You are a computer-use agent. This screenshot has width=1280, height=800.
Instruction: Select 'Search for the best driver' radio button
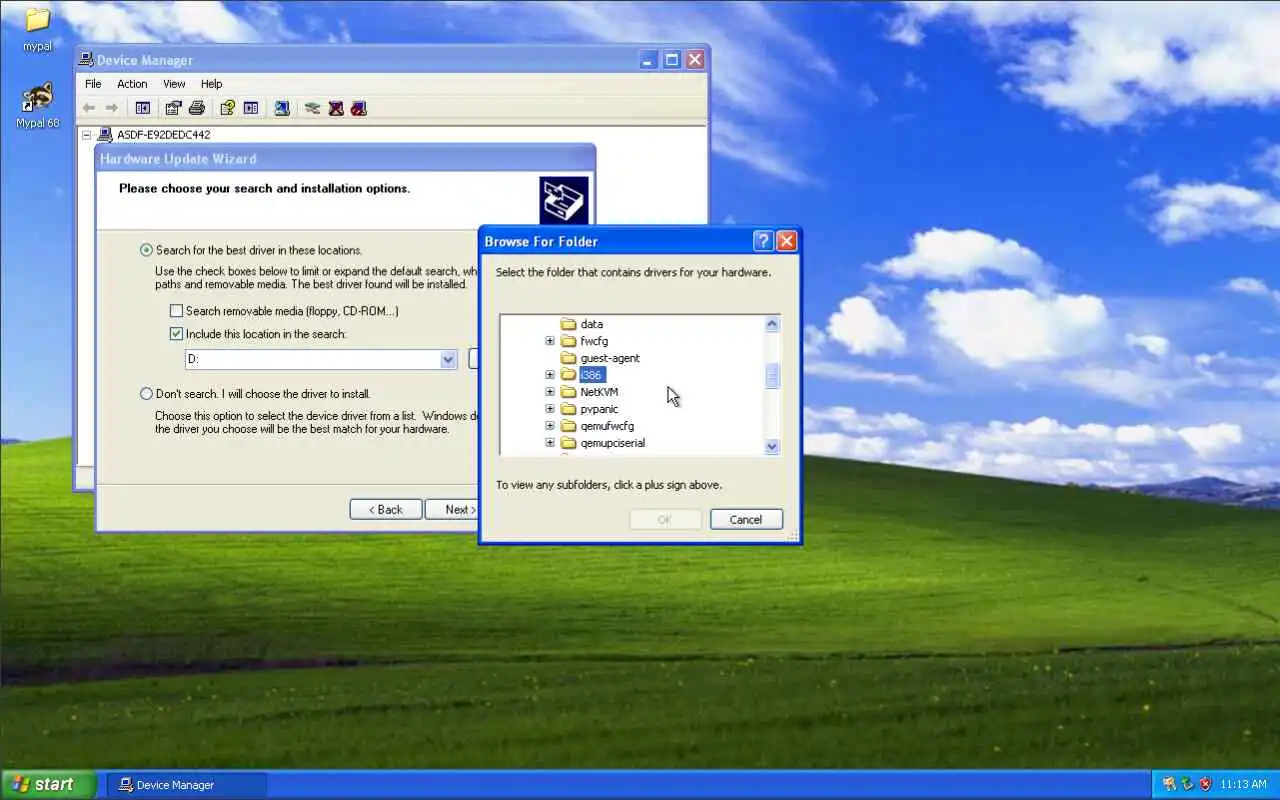pos(146,250)
